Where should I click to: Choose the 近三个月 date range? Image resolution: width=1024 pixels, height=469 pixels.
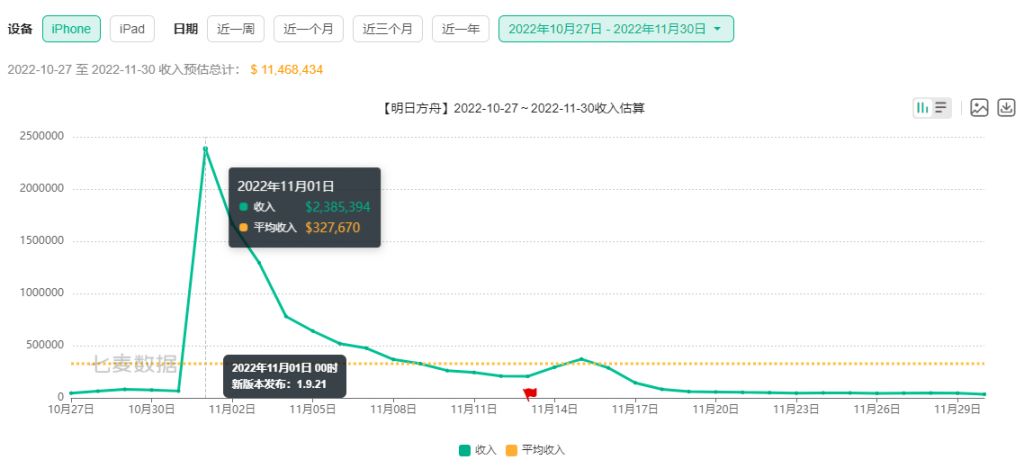coord(389,29)
